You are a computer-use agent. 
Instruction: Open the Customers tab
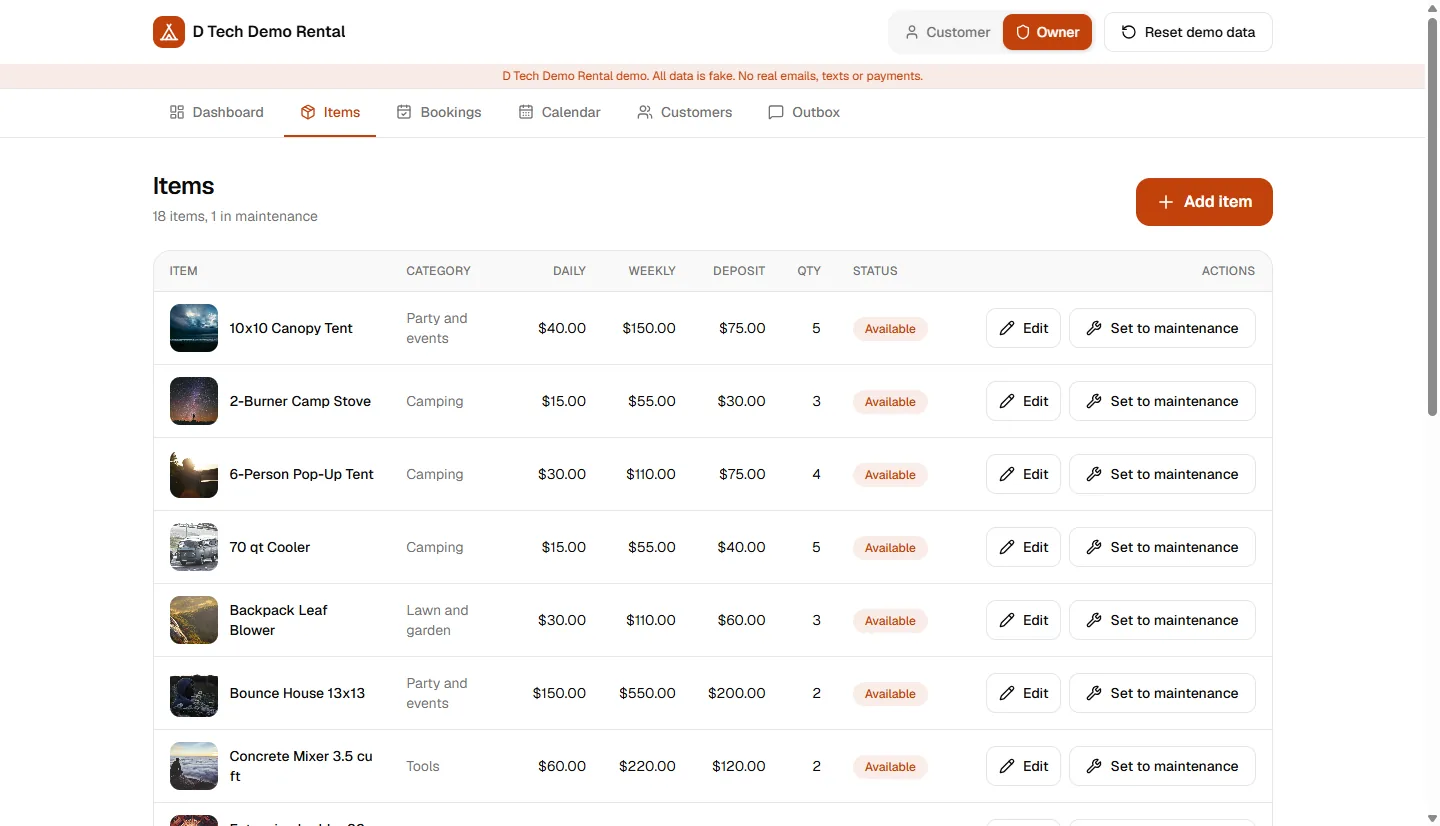pos(685,112)
